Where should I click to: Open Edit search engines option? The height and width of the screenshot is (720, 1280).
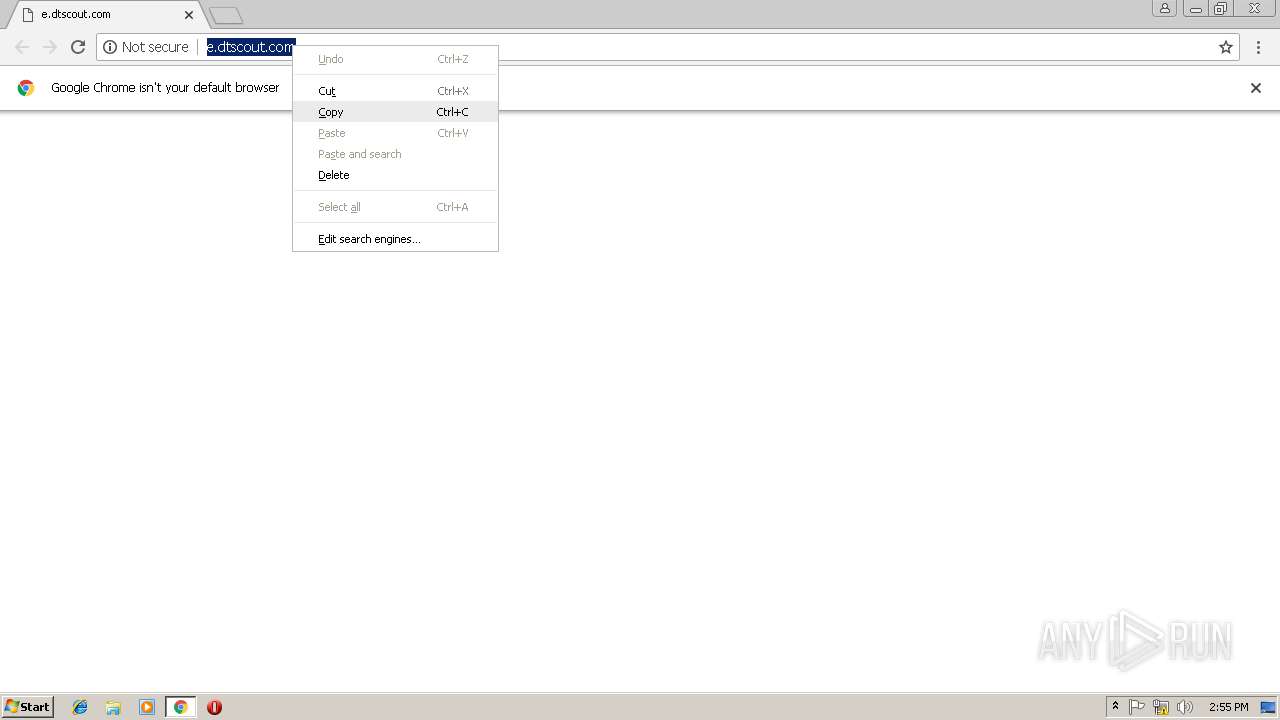coord(395,239)
